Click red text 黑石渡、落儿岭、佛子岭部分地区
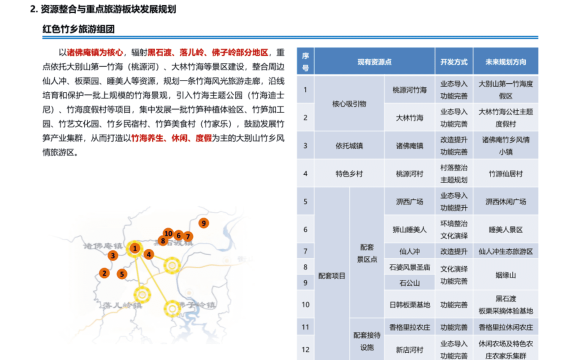Viewport: 570px width, 360px height. pos(208,52)
